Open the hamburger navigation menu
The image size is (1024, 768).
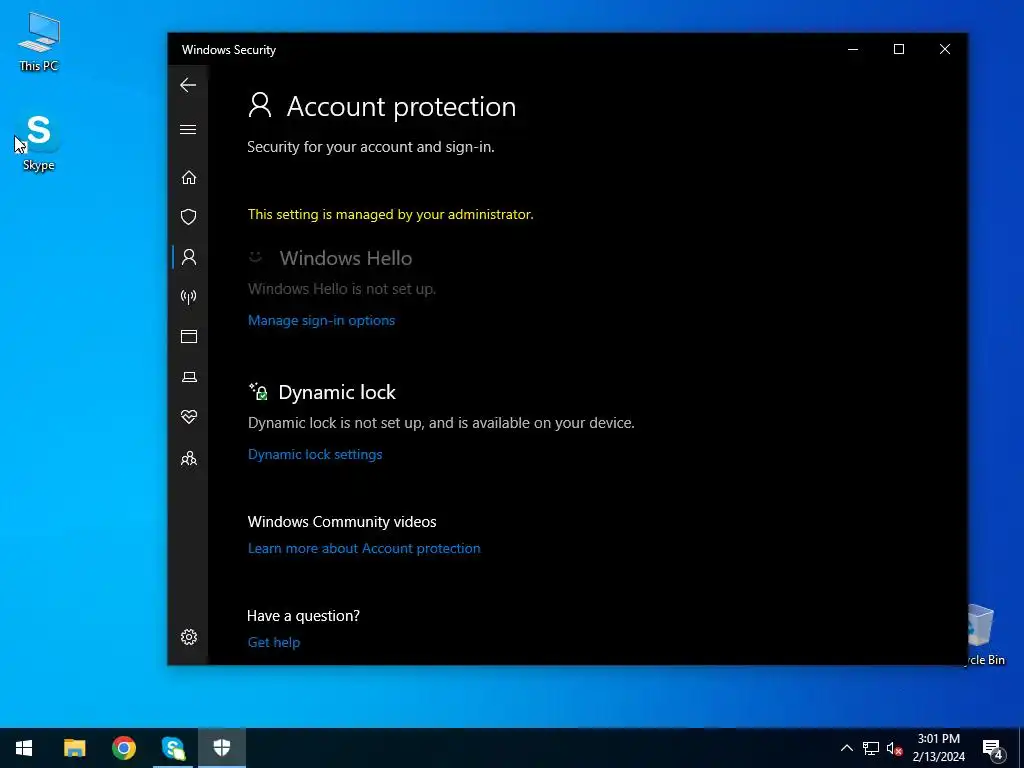[188, 129]
